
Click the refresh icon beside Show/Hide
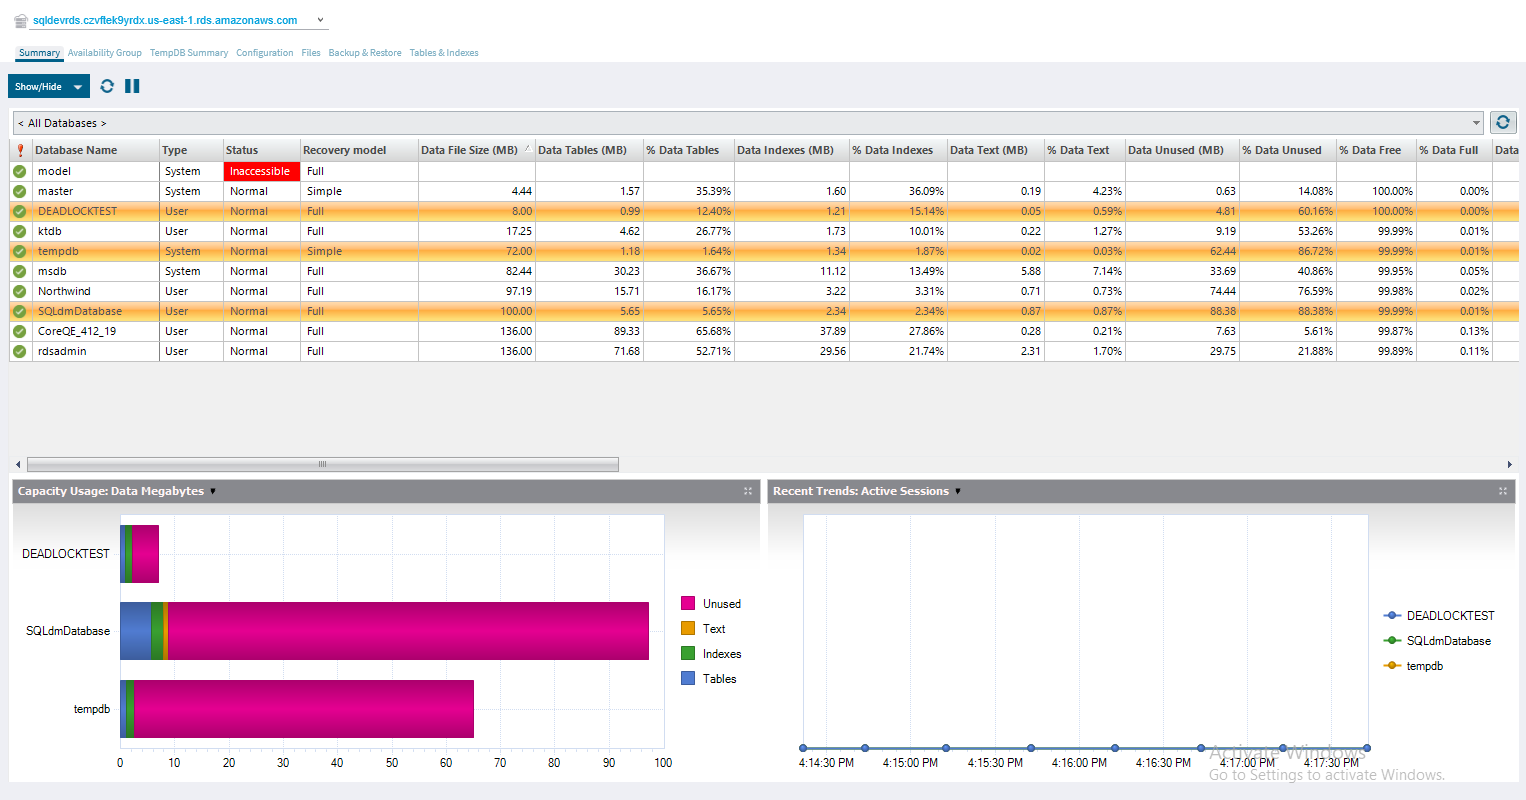click(107, 86)
